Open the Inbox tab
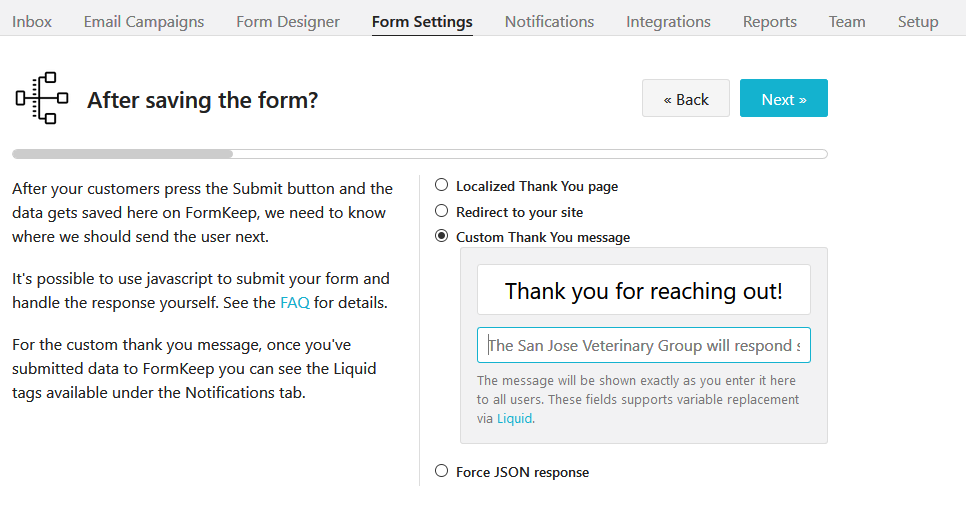 coord(32,21)
